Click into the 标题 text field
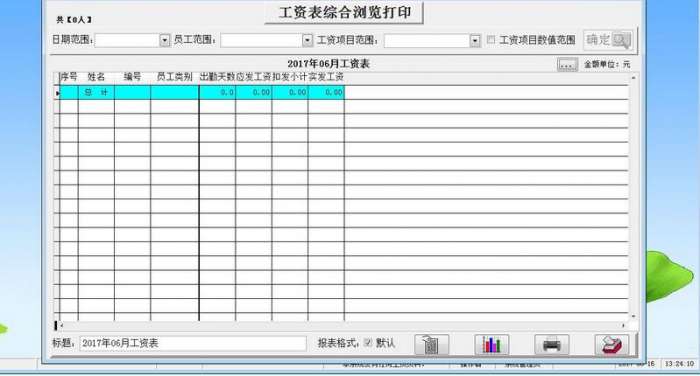Viewport: 700px width, 376px height. click(193, 343)
